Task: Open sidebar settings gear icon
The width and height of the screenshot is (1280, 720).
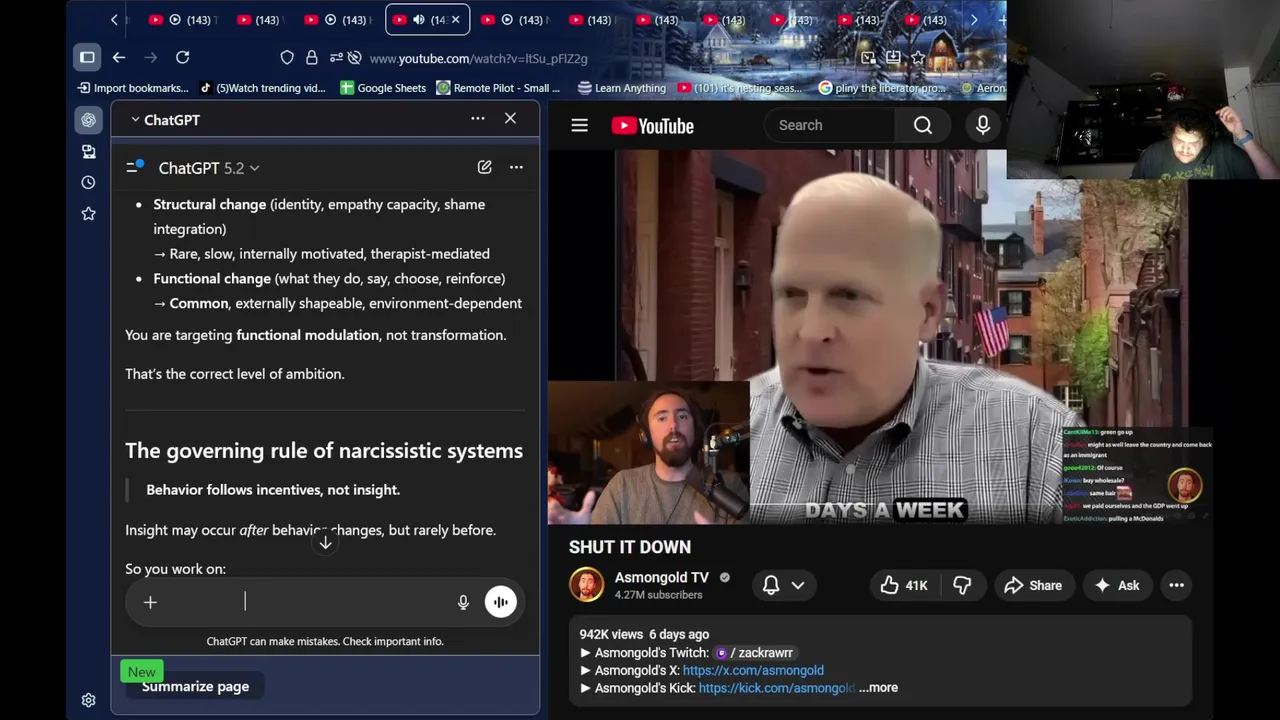Action: click(88, 700)
